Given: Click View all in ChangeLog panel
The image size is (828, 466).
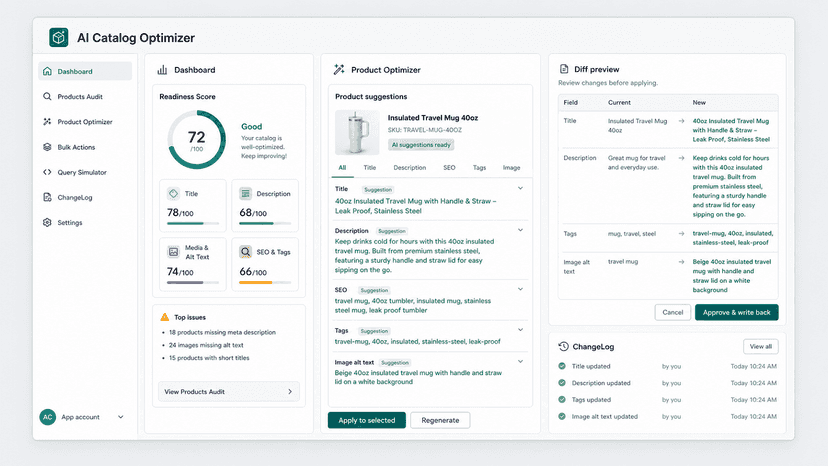Looking at the screenshot, I should 761,347.
